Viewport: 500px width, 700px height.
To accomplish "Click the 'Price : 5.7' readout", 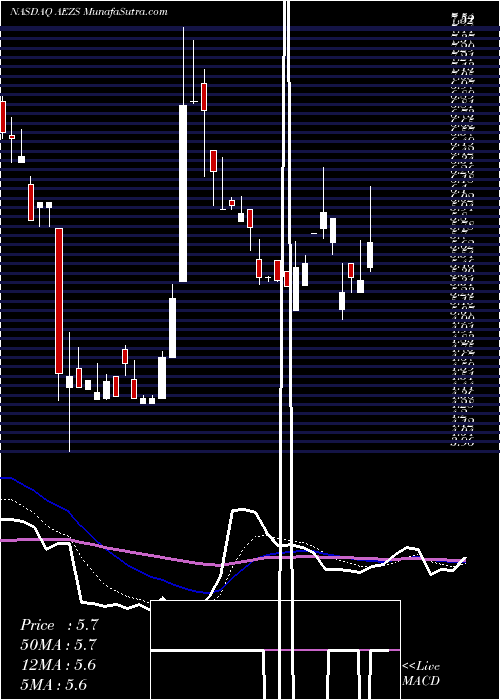I will [58, 625].
